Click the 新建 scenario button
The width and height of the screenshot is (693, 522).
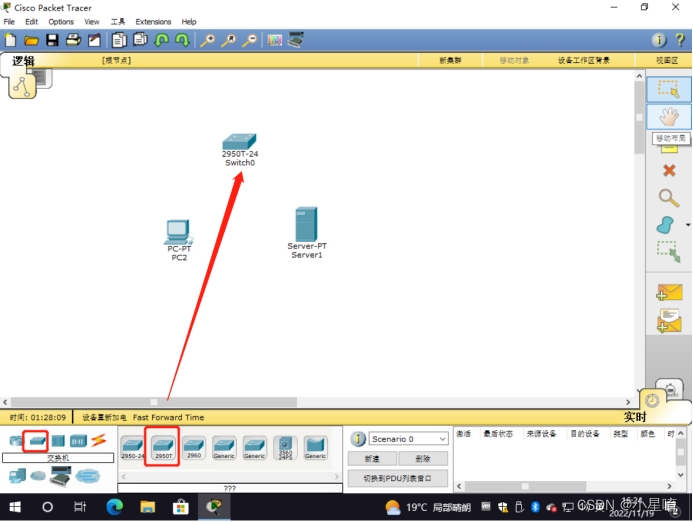pos(372,459)
